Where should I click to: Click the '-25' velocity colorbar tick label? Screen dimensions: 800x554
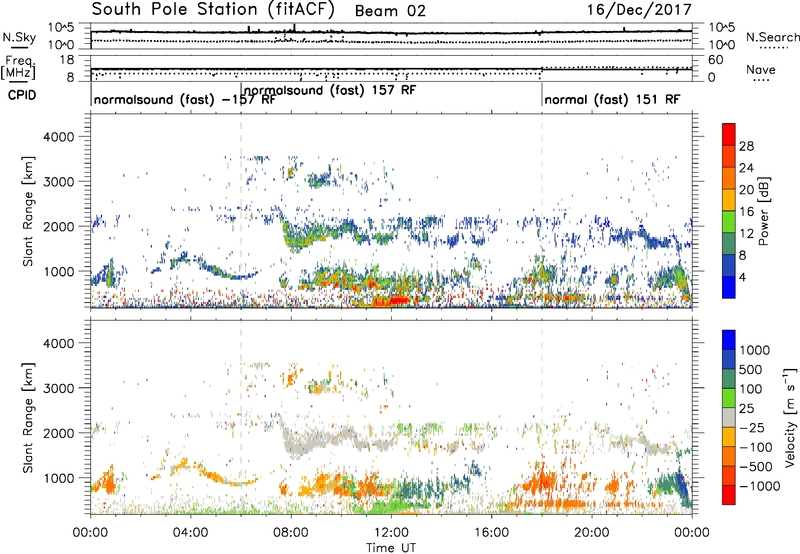[x=751, y=428]
